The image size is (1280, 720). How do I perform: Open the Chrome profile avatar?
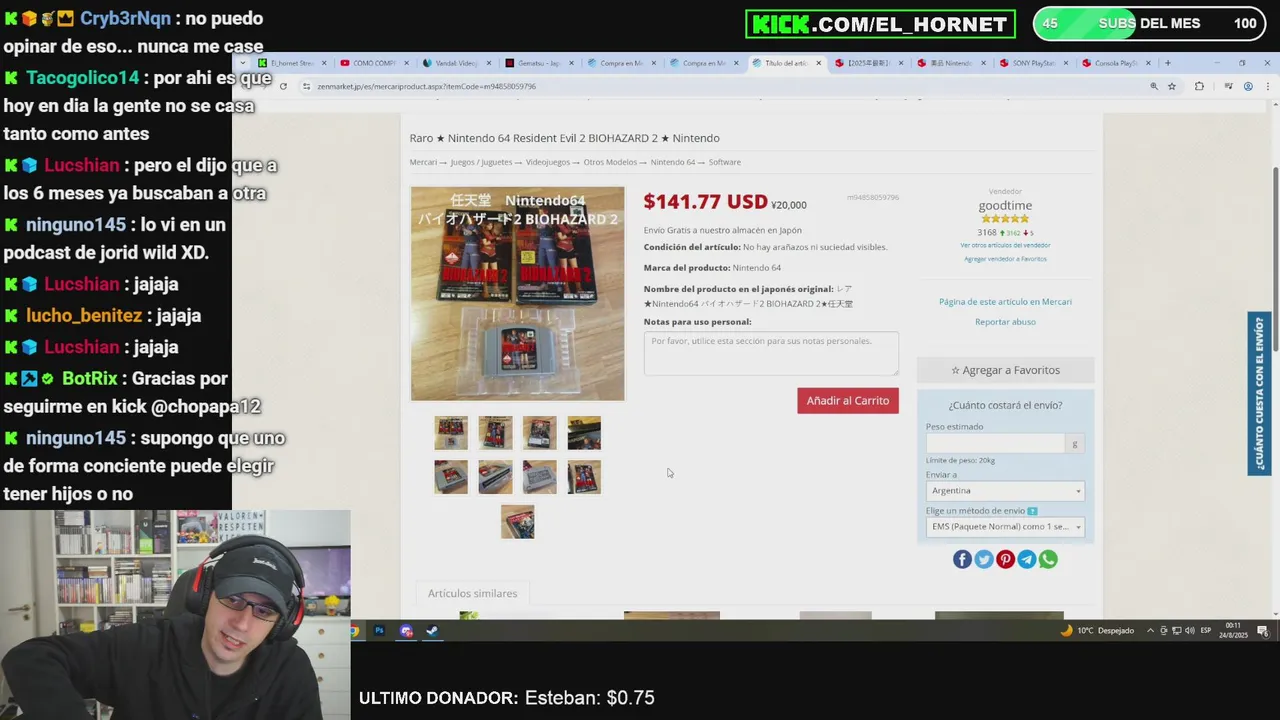1249,87
